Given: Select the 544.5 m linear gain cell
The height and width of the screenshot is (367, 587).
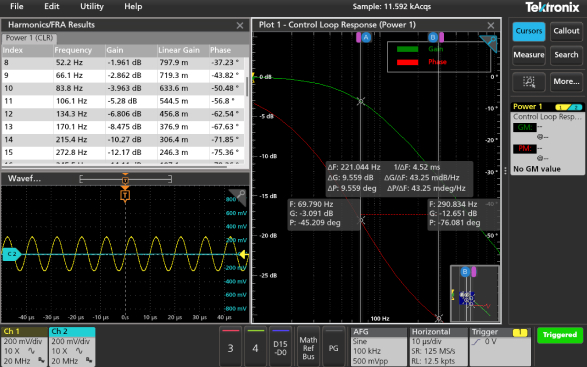Looking at the screenshot, I should click(183, 101).
